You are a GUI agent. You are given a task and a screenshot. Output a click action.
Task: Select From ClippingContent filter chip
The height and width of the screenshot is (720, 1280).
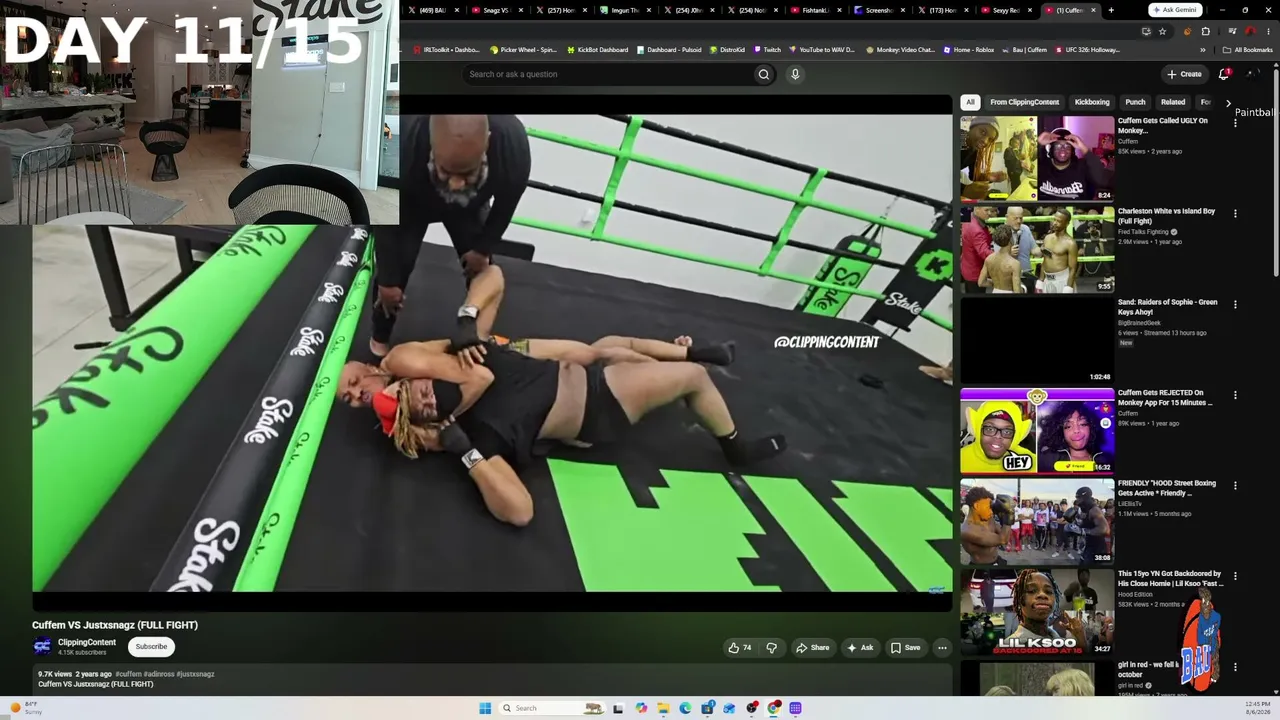tap(1024, 102)
